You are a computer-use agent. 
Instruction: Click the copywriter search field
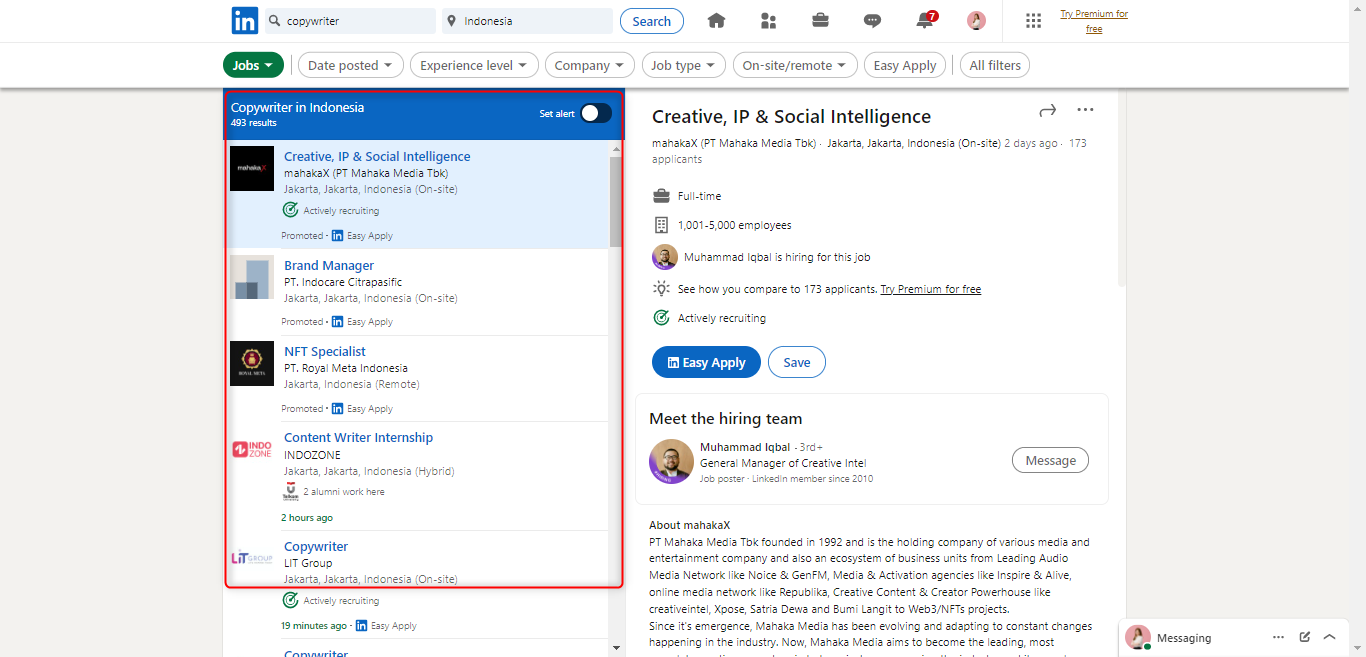tap(350, 21)
